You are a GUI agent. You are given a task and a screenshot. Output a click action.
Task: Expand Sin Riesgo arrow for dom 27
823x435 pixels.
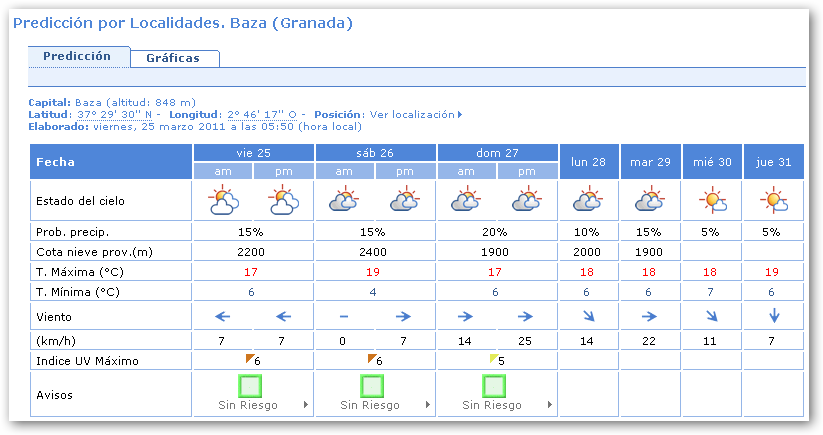[549, 406]
